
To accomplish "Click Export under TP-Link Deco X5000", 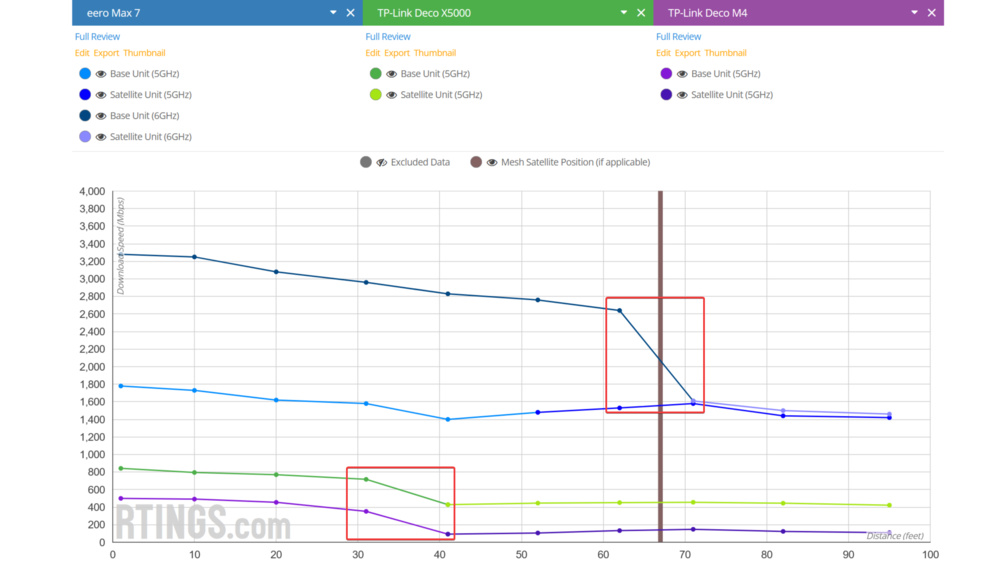I will coord(397,53).
